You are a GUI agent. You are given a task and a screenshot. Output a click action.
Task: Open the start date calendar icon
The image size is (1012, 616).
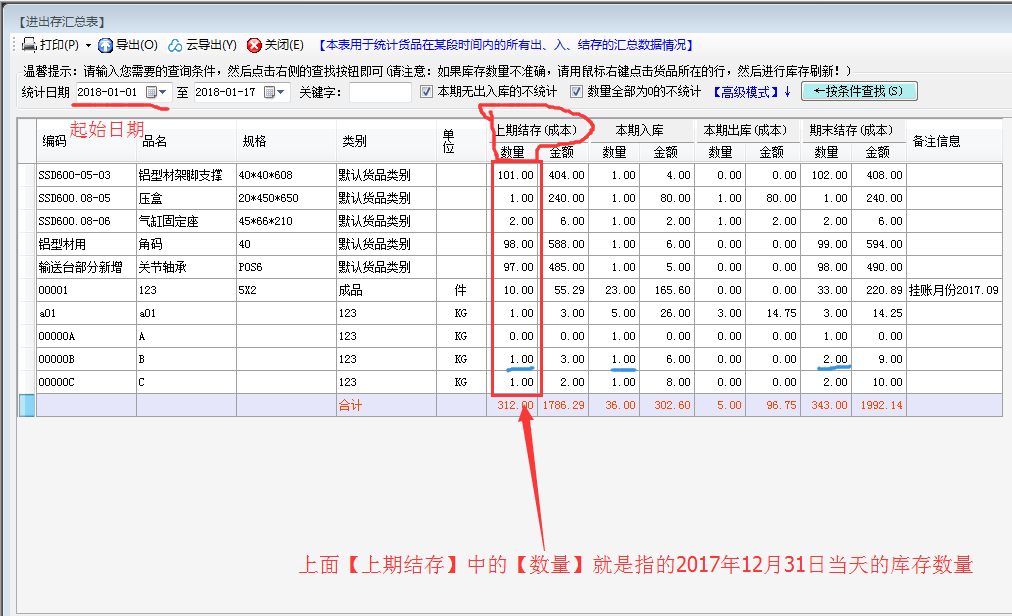click(152, 92)
